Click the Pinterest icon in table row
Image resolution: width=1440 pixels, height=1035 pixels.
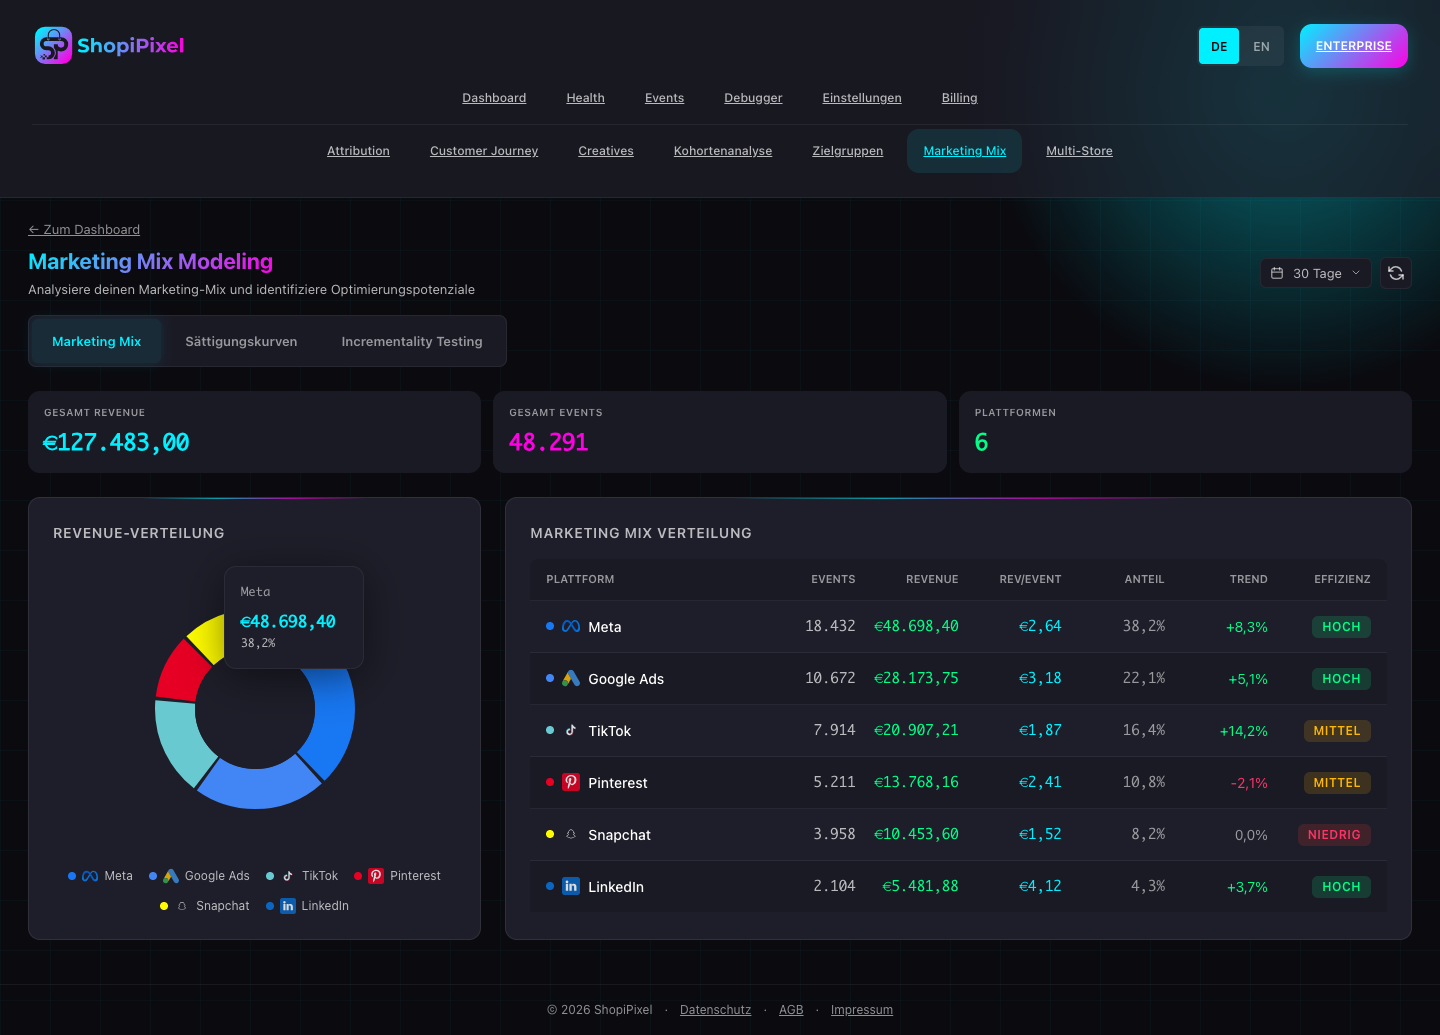point(571,783)
